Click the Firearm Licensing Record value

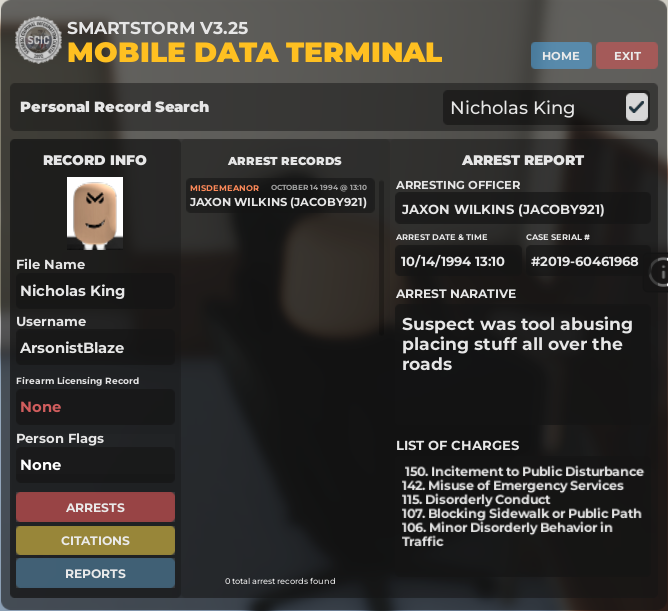click(x=95, y=407)
